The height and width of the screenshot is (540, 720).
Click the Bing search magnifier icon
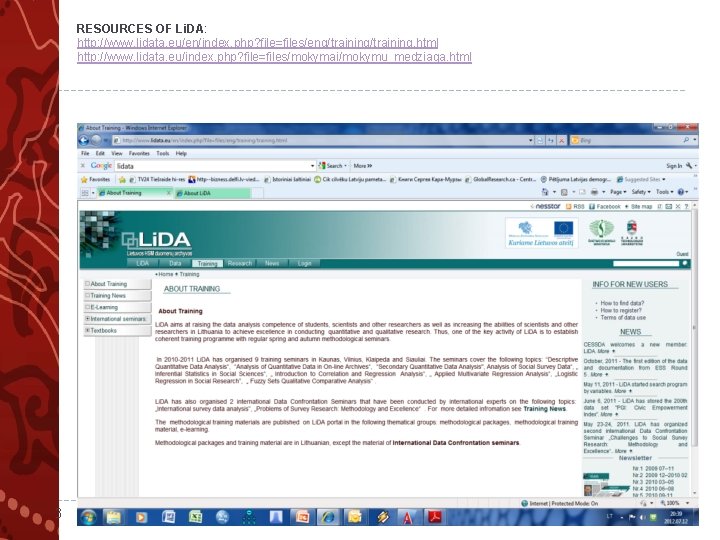[686, 140]
